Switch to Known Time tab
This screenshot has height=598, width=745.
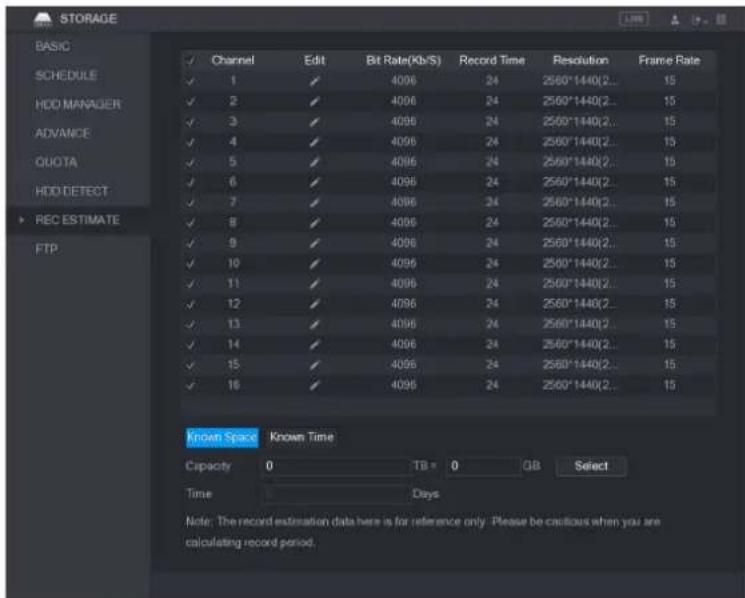302,437
